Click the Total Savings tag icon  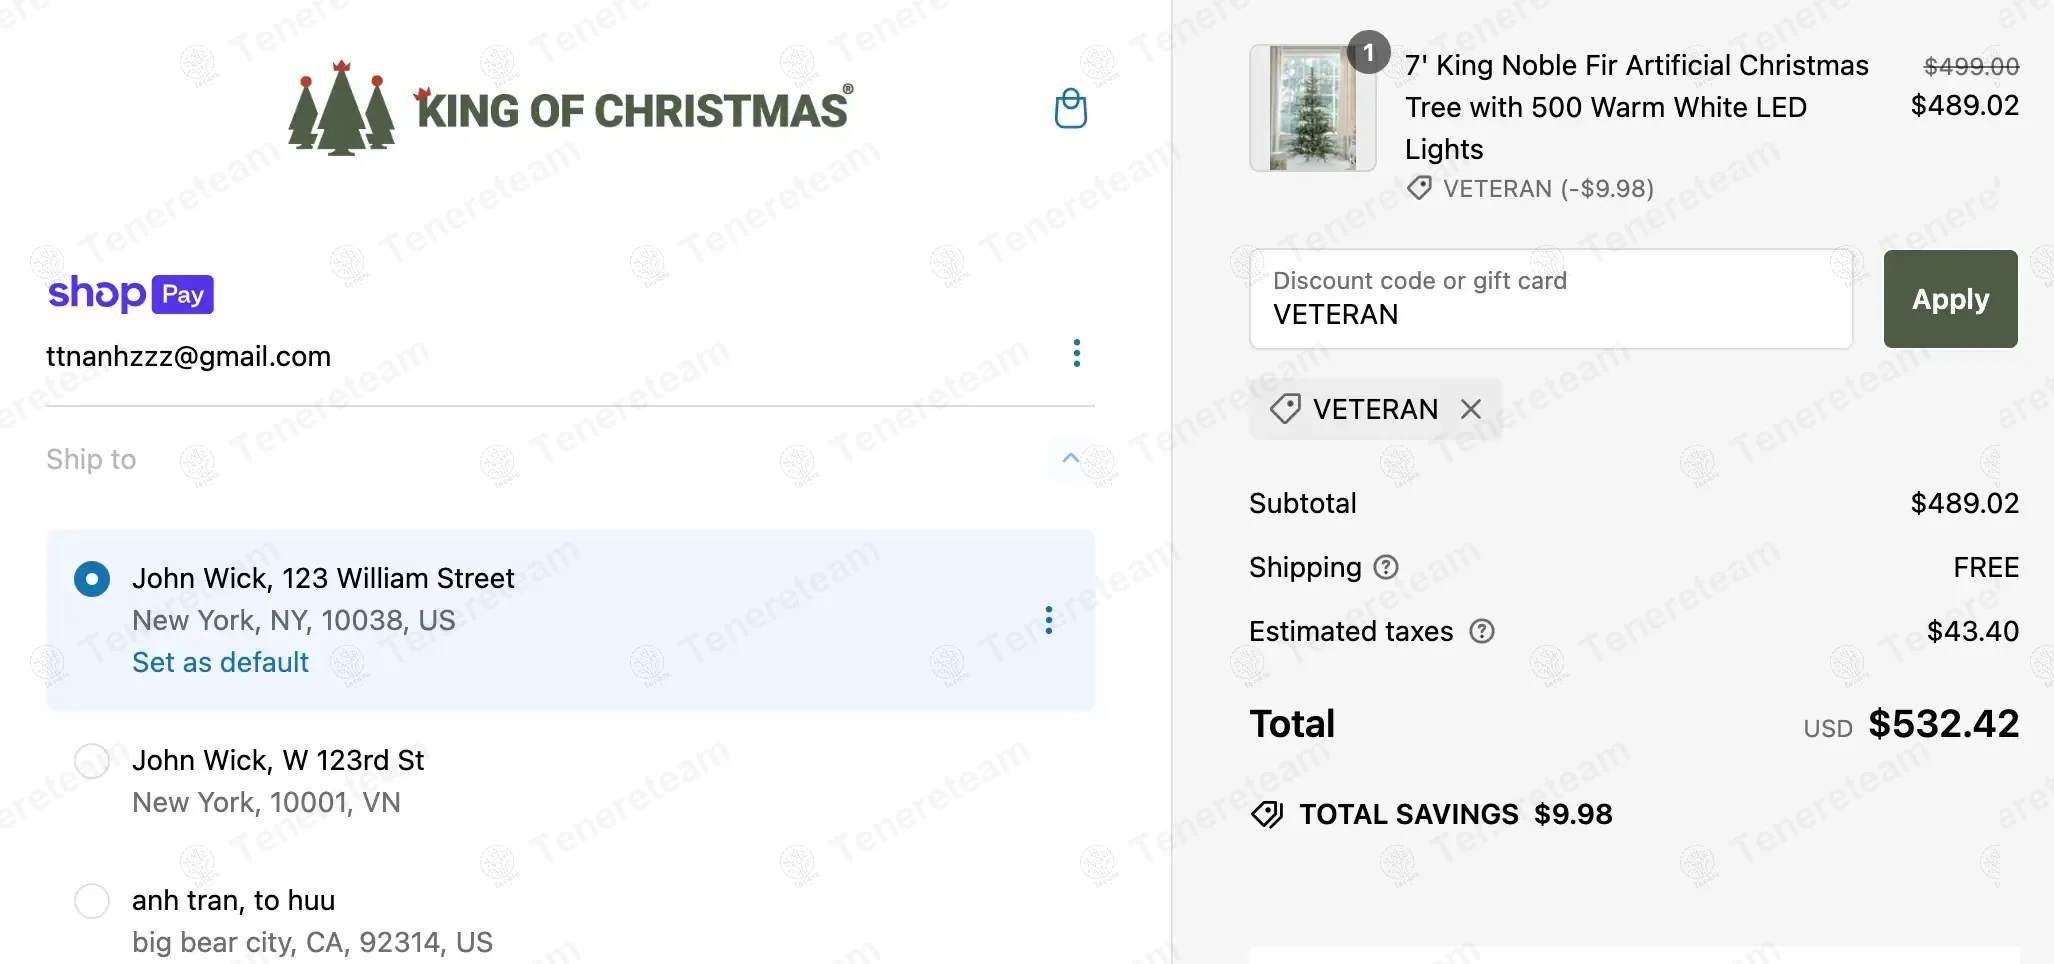coord(1267,815)
